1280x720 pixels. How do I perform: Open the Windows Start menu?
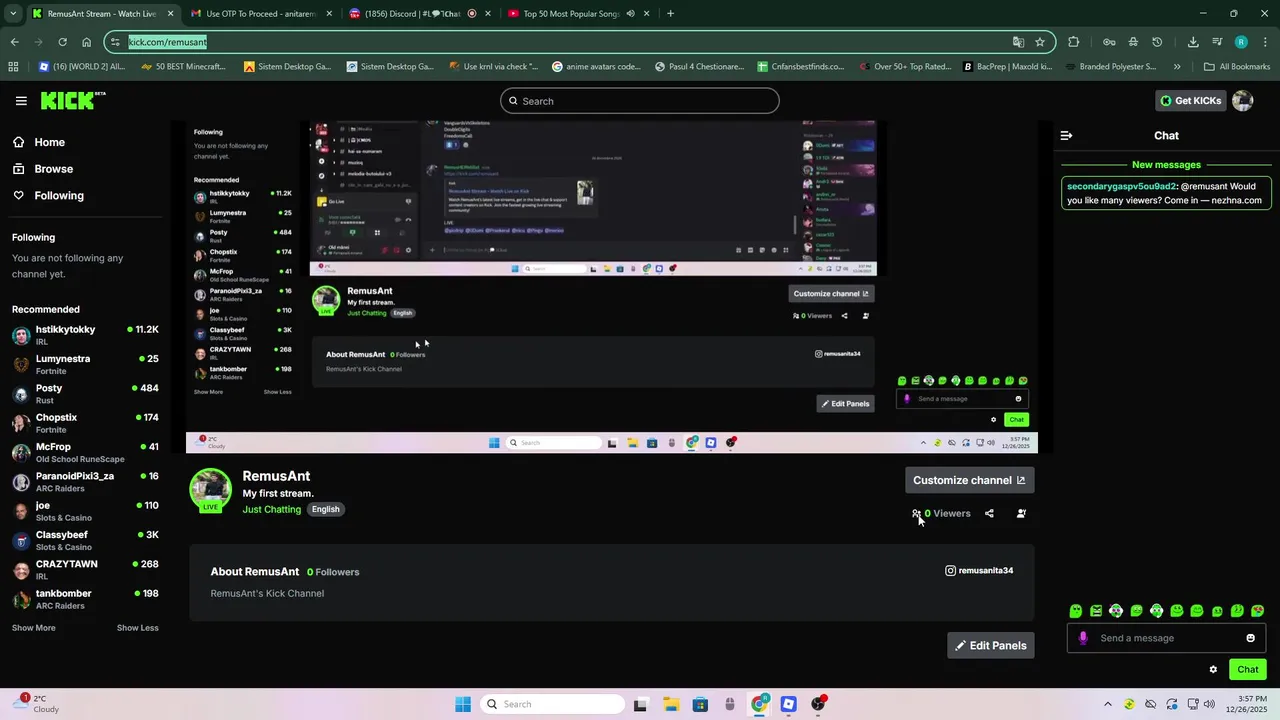(463, 704)
